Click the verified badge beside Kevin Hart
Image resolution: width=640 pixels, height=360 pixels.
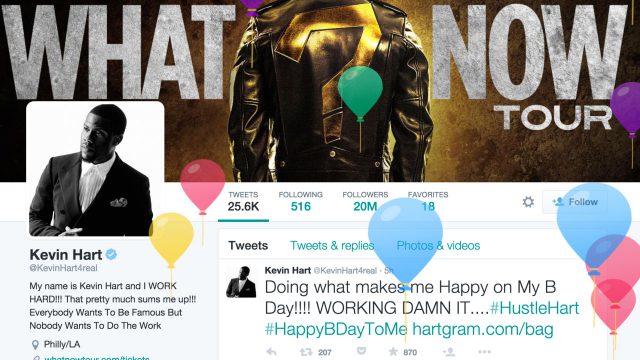point(111,254)
